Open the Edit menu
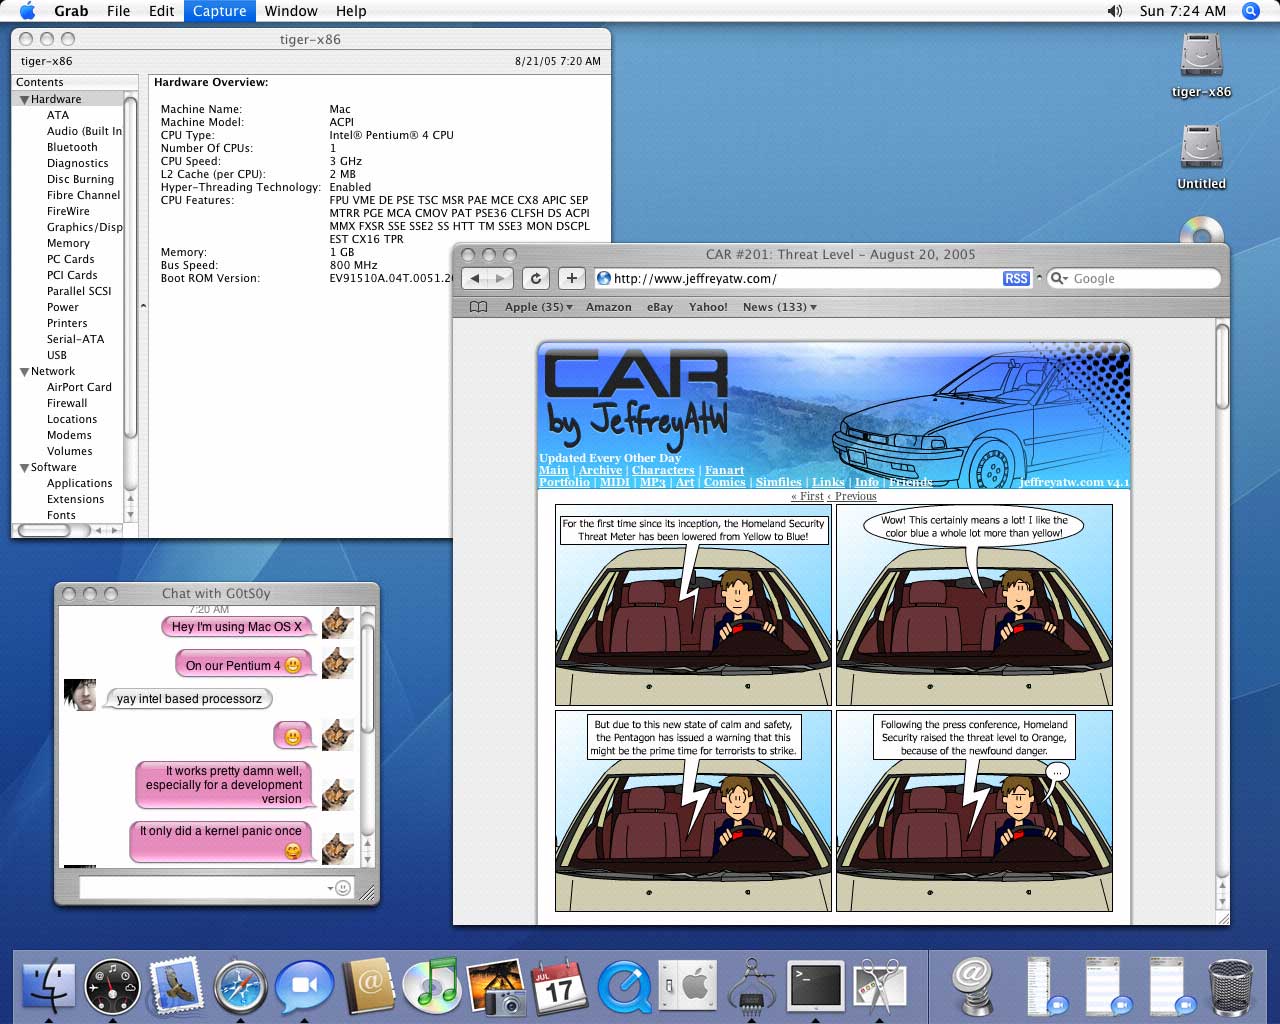The image size is (1280, 1024). (162, 11)
